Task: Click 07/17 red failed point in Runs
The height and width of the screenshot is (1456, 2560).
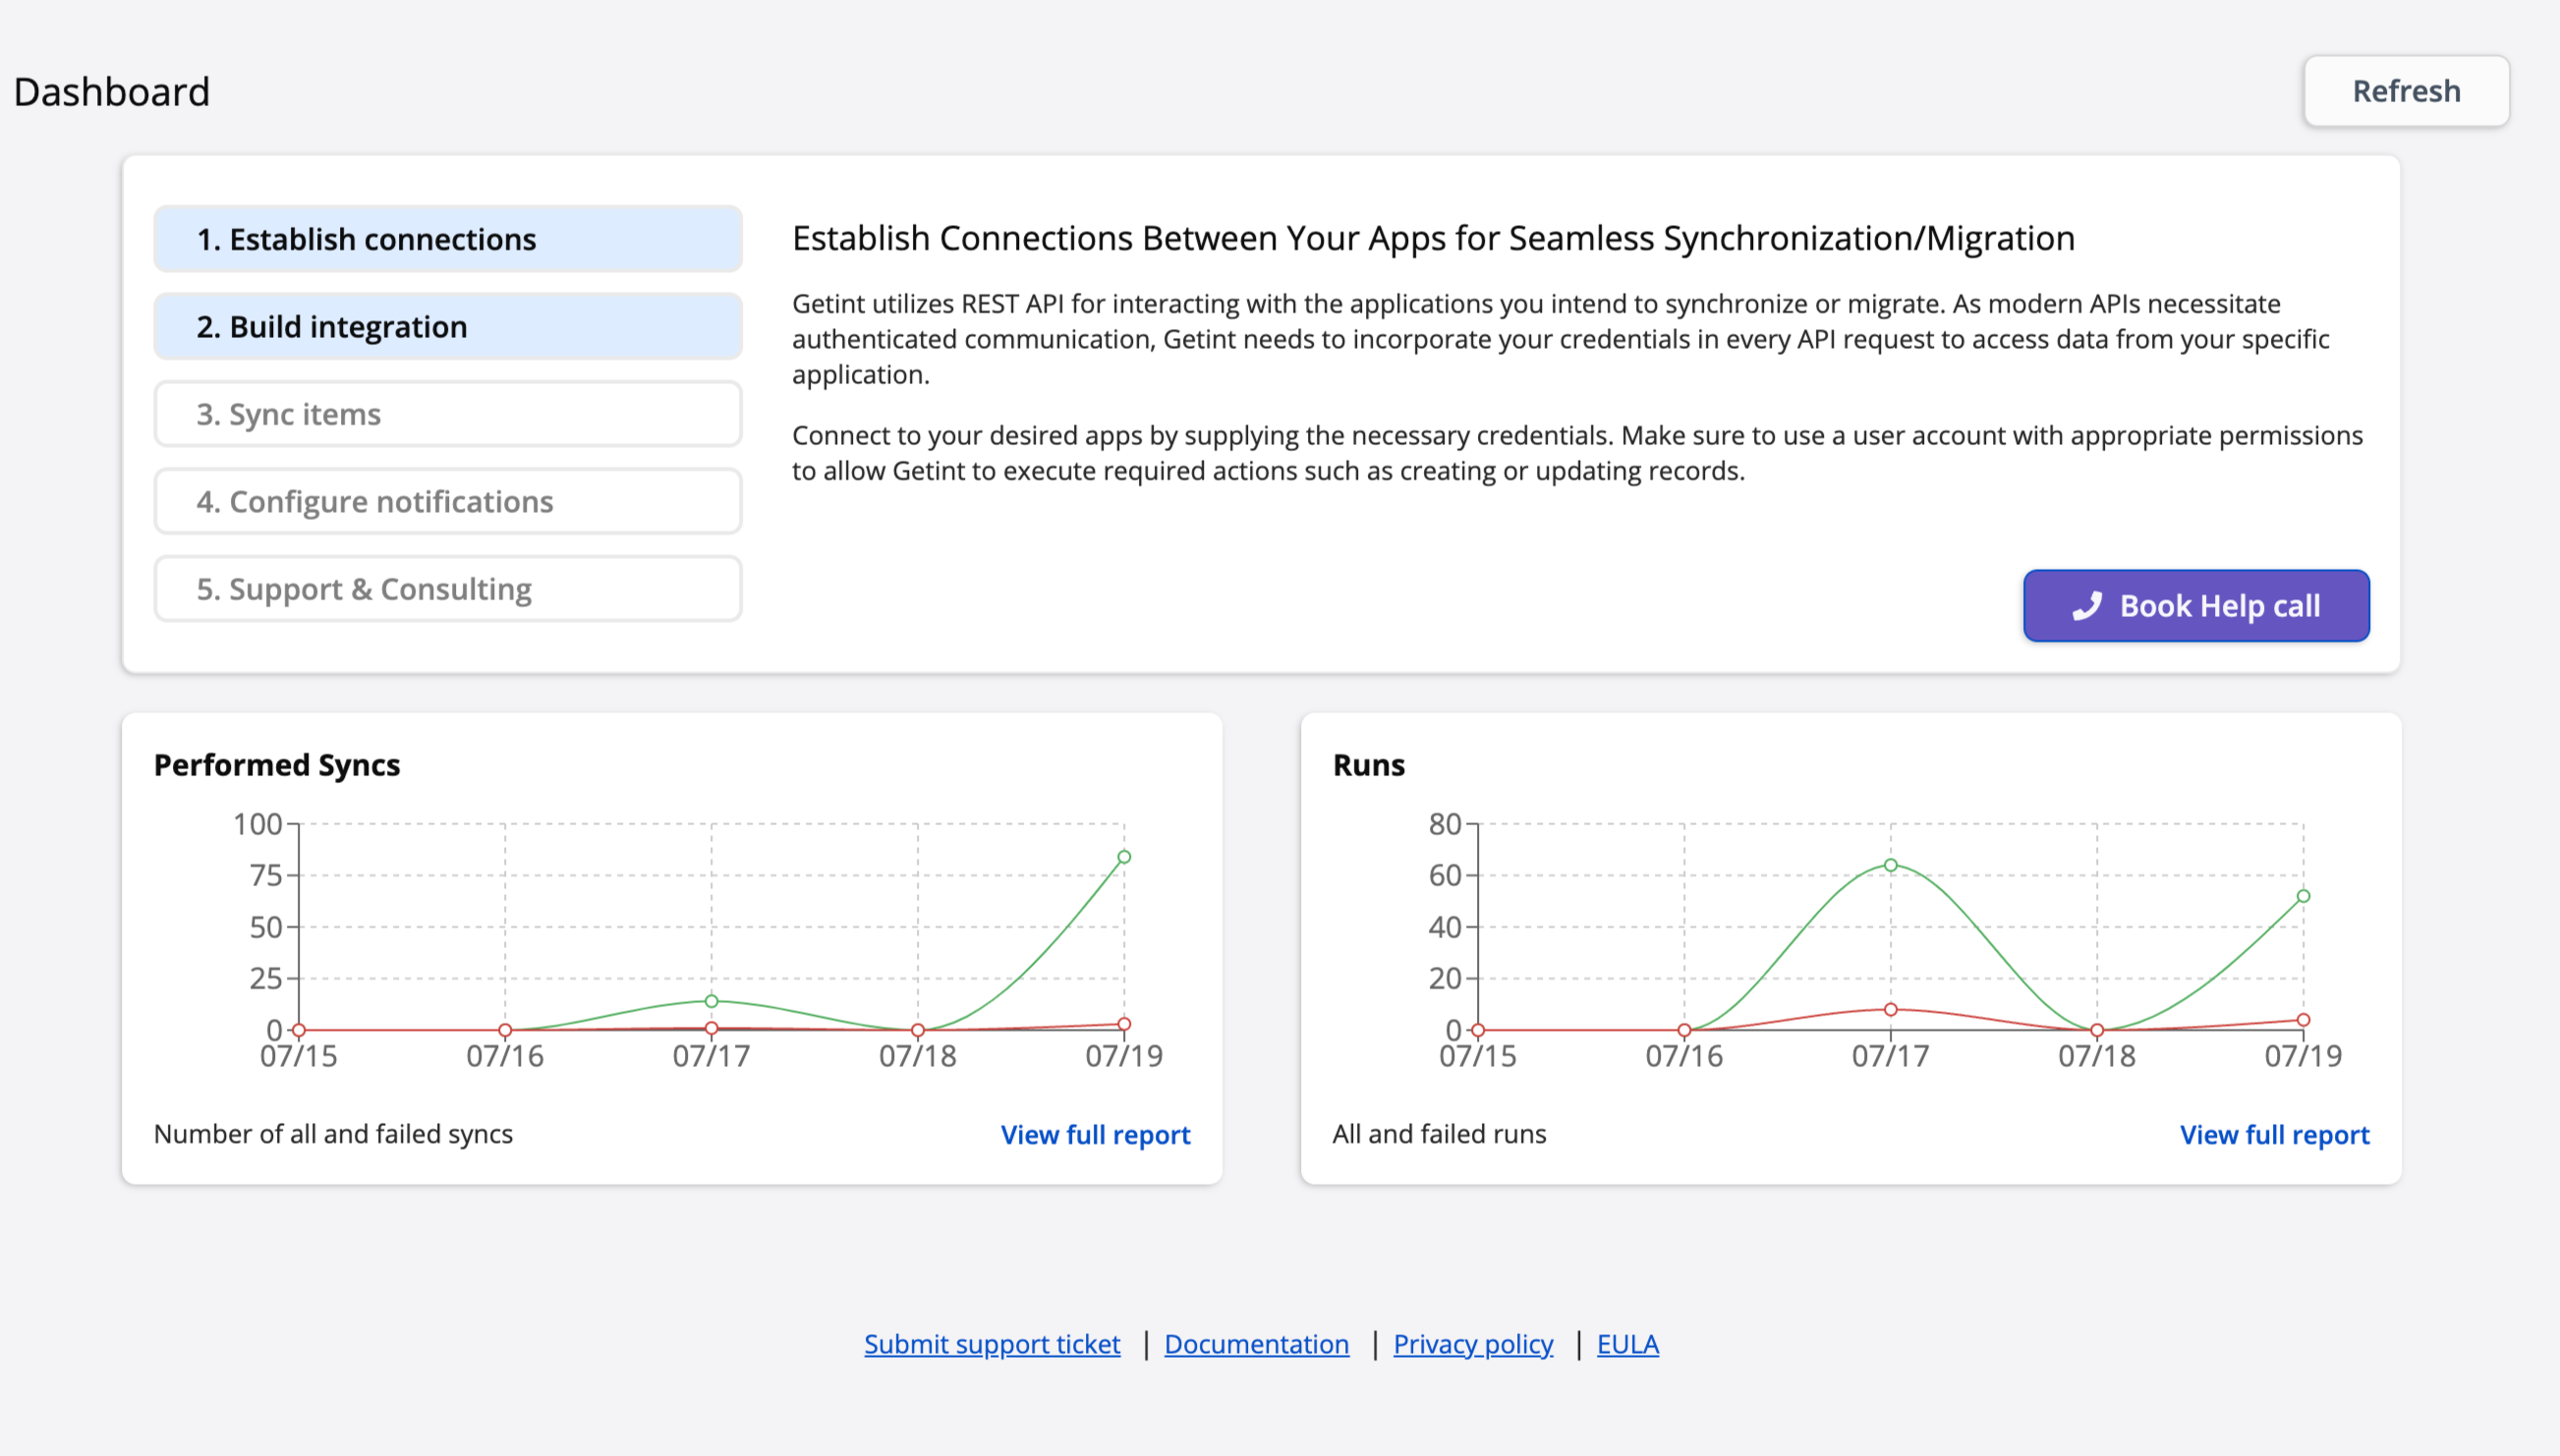Action: click(1890, 1010)
